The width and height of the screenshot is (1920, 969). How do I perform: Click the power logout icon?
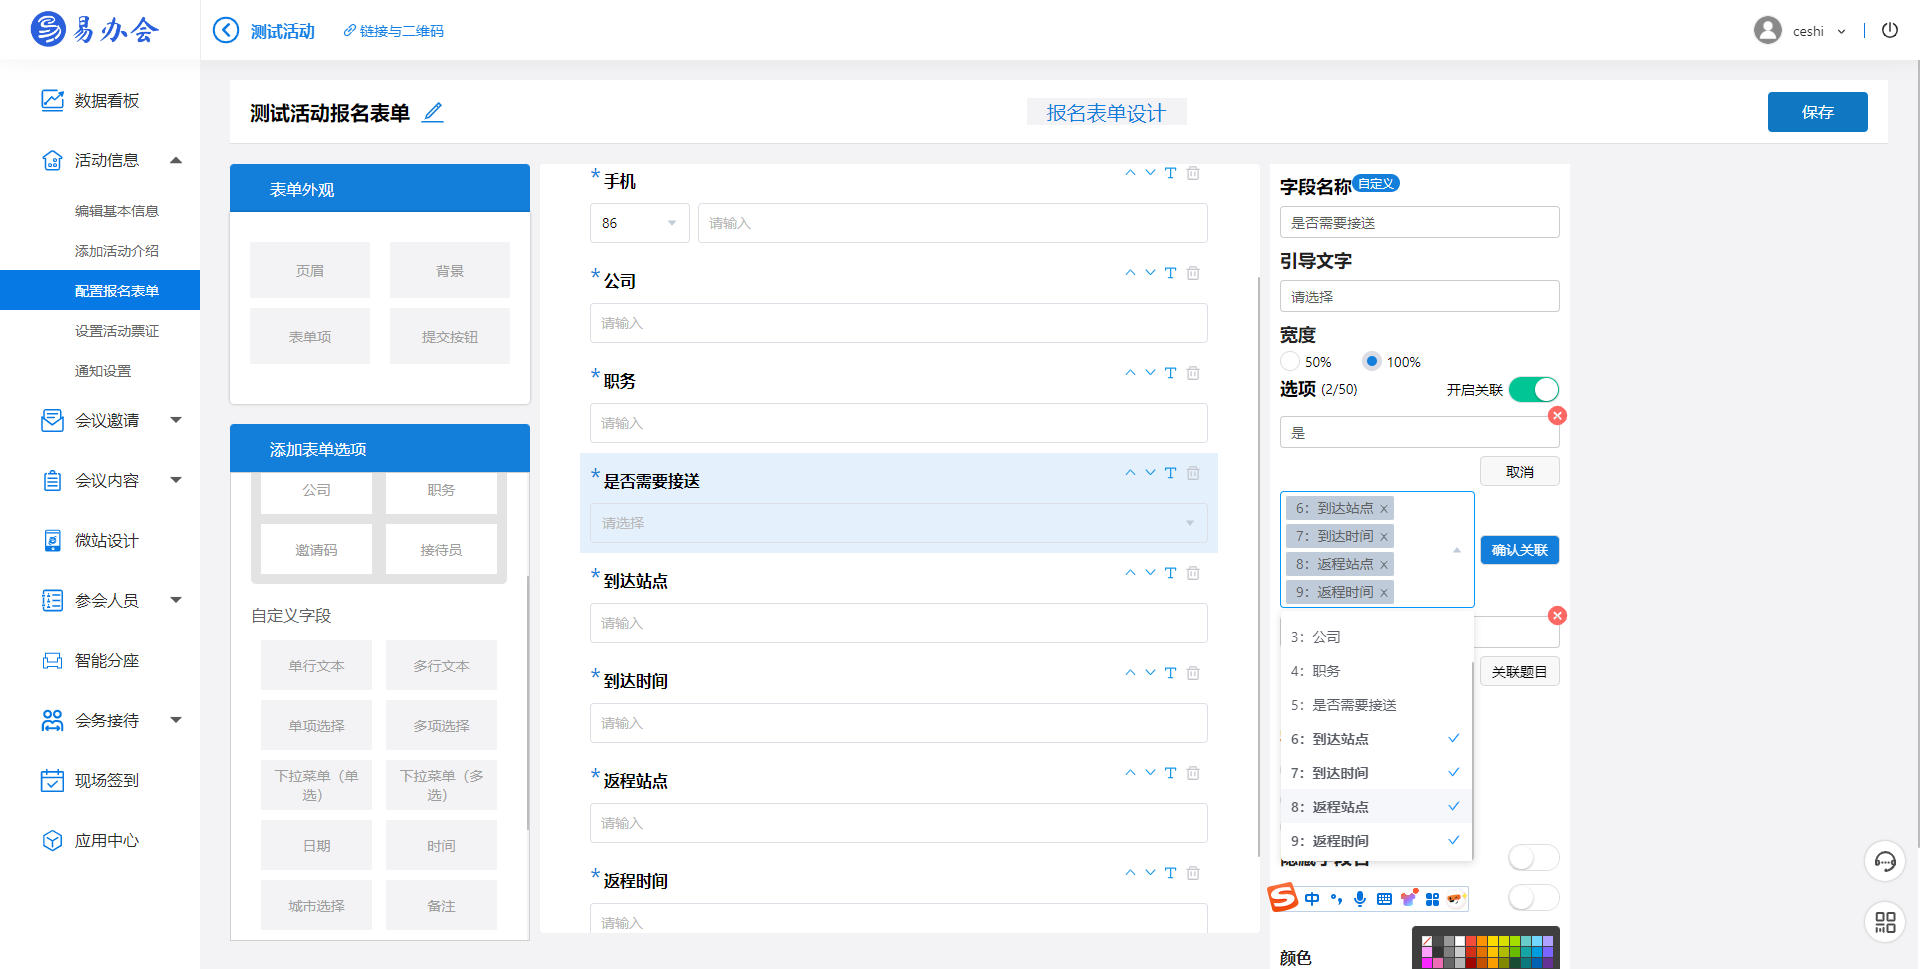(1889, 30)
